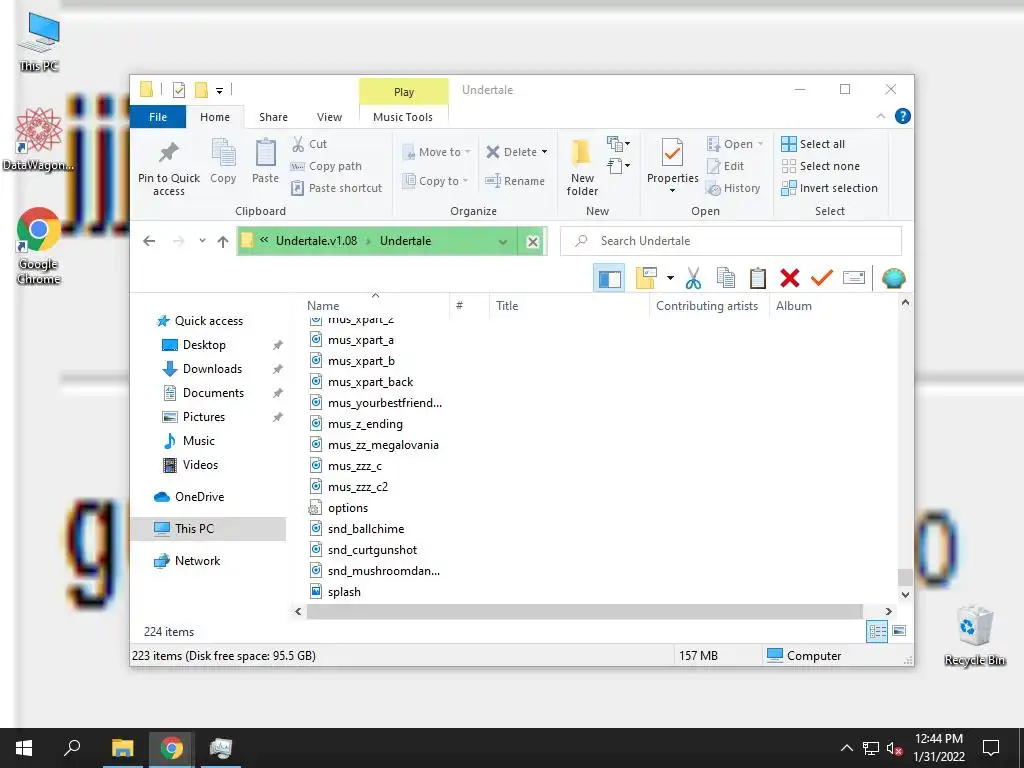This screenshot has width=1024, height=768.
Task: Click Select all in ribbon
Action: (813, 144)
